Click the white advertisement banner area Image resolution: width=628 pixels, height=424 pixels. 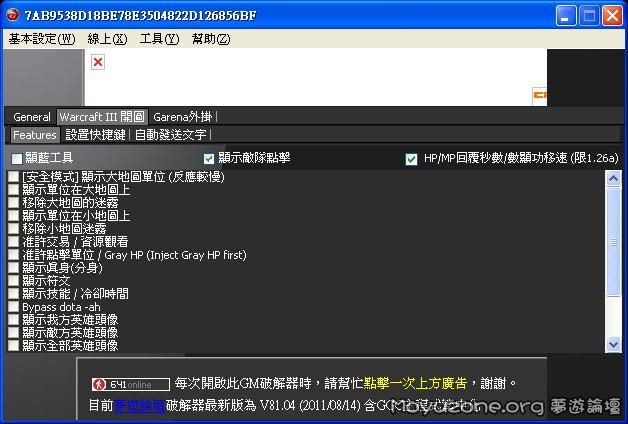316,77
